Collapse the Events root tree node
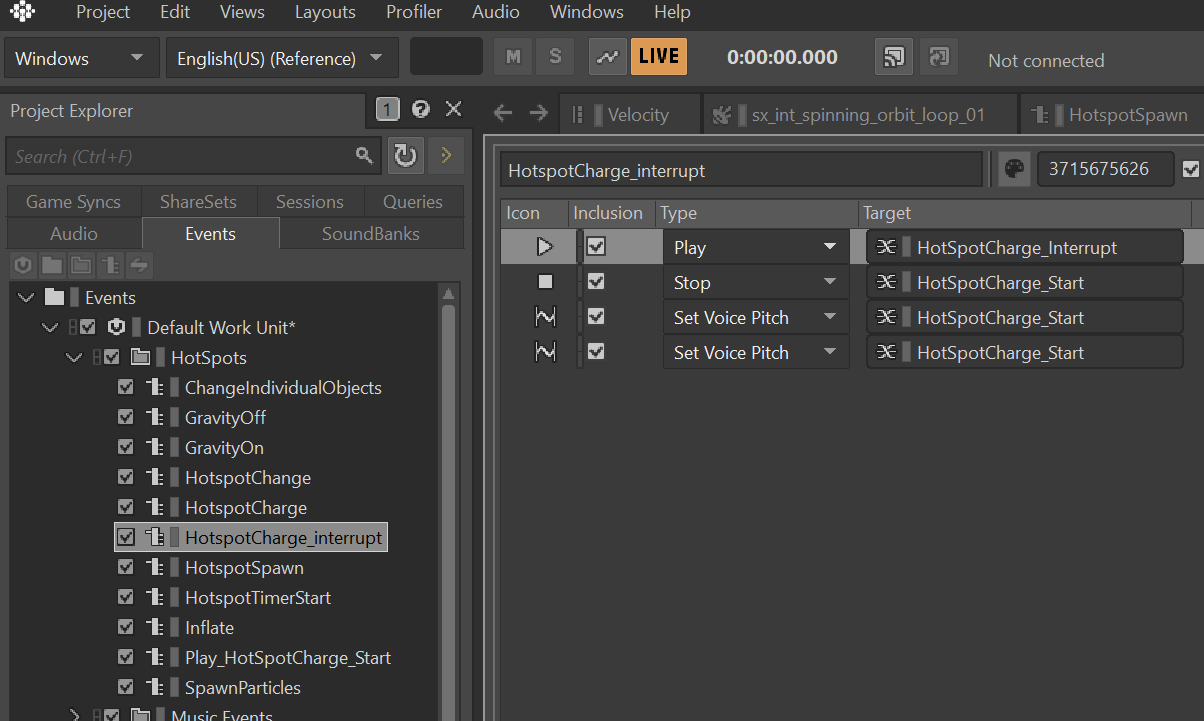1204x721 pixels. click(26, 297)
